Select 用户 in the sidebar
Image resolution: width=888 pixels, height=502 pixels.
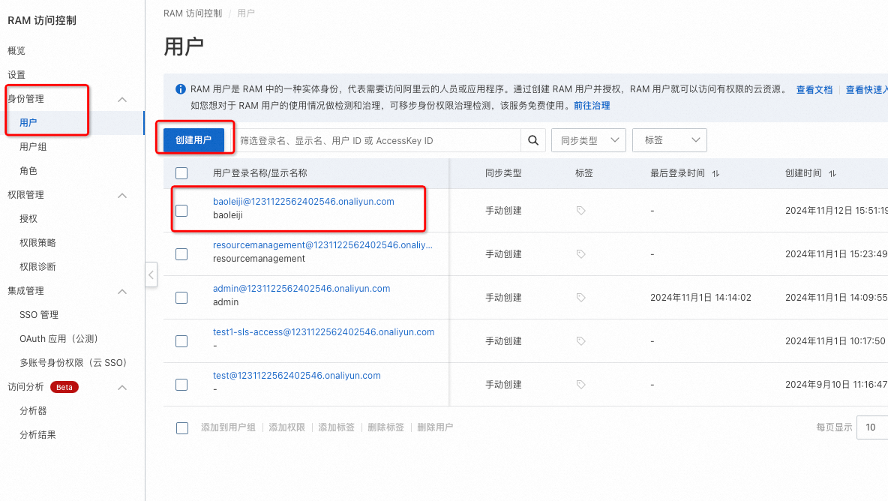[x=28, y=122]
